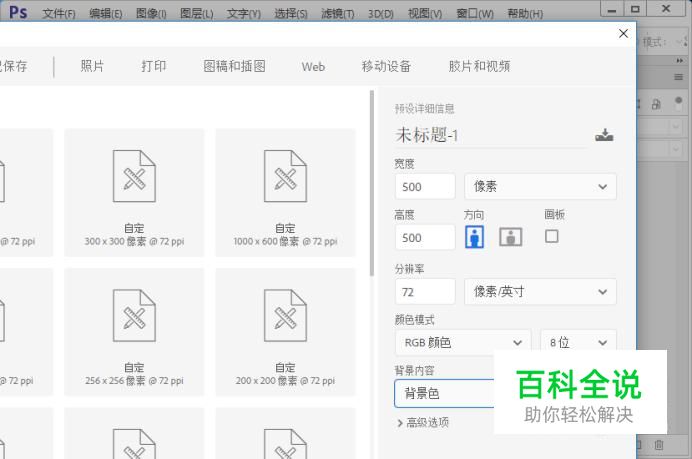Switch to the 胶片和视频 tab

click(479, 66)
